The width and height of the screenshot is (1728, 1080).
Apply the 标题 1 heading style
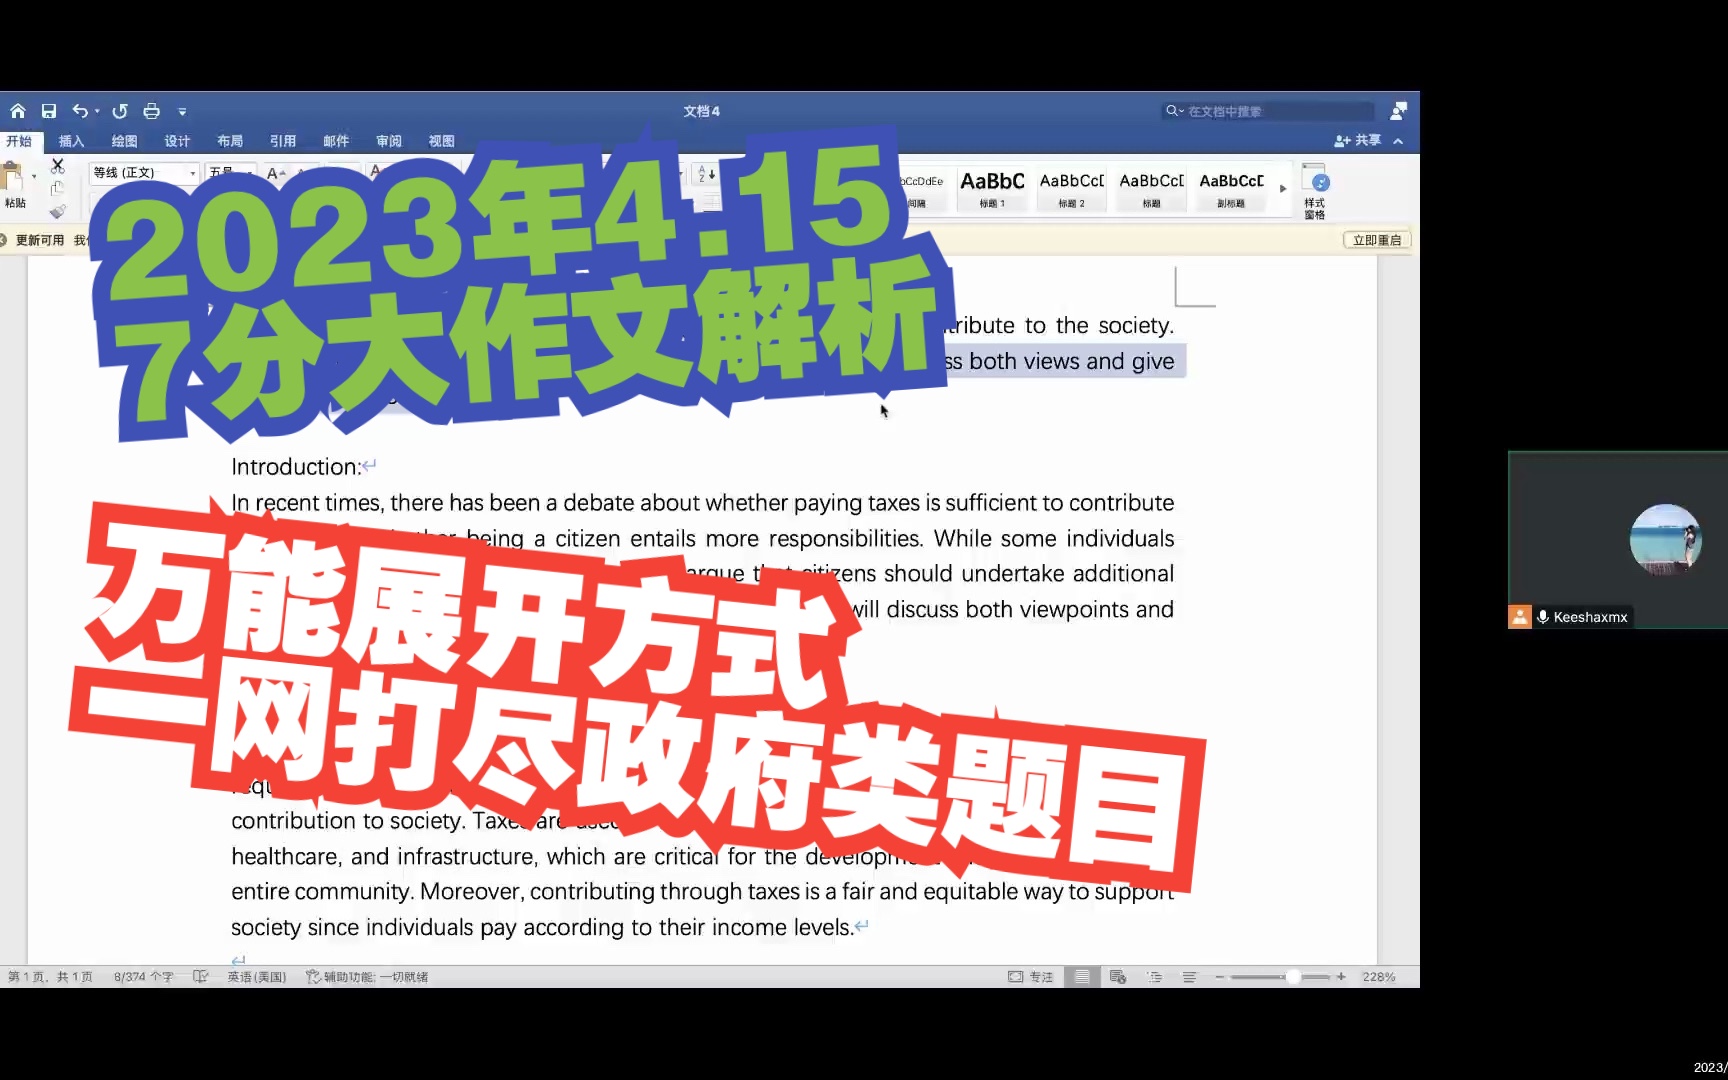click(992, 188)
